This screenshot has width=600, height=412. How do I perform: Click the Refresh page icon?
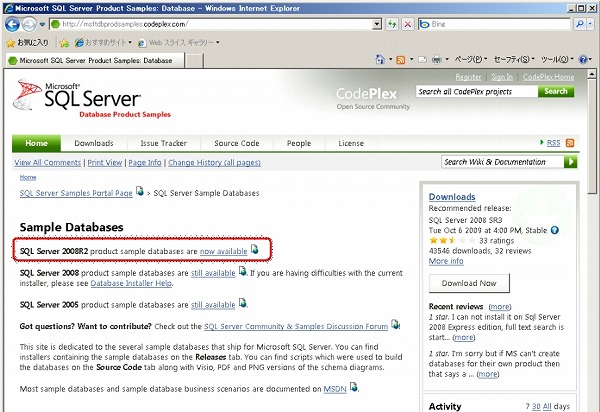[392, 24]
